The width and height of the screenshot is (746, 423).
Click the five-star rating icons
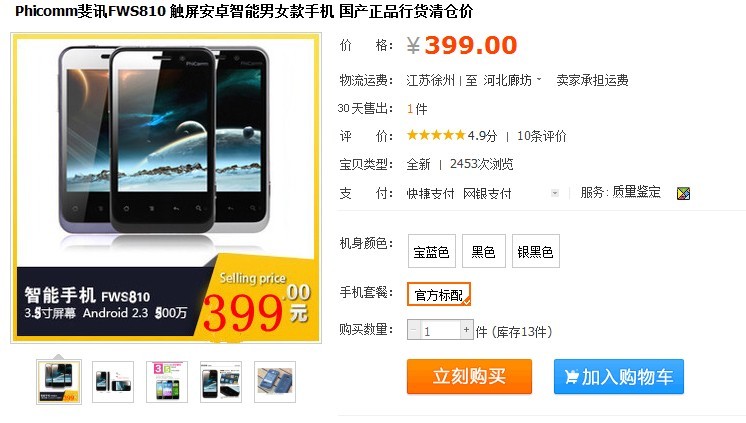click(436, 136)
